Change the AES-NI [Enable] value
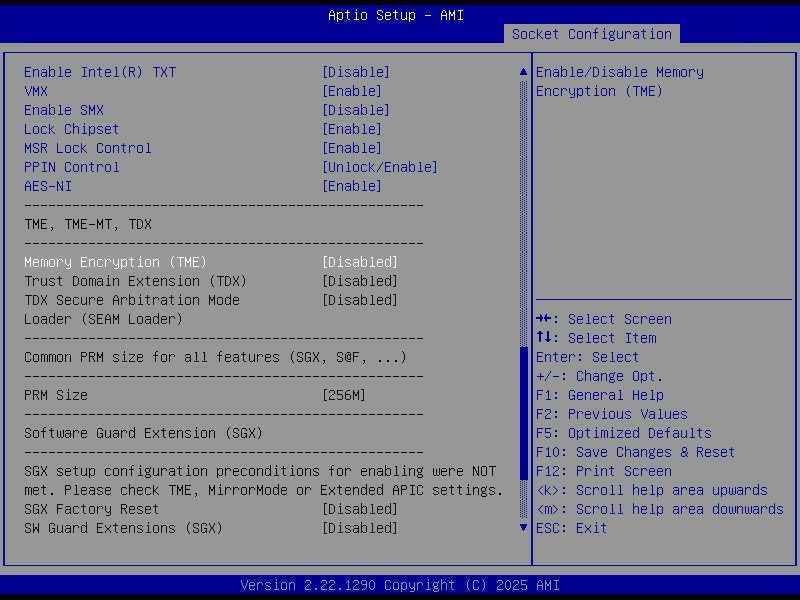Viewport: 800px width, 600px height. pos(352,186)
